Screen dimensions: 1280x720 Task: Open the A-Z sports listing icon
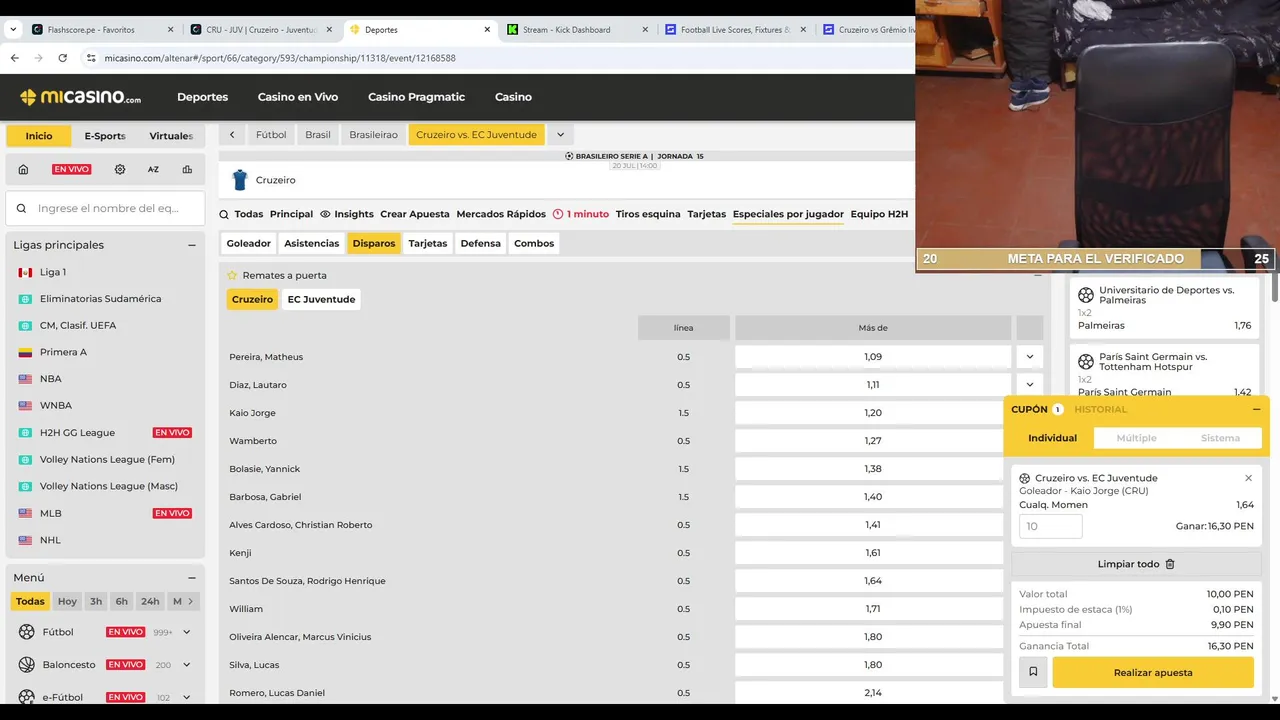[x=153, y=169]
